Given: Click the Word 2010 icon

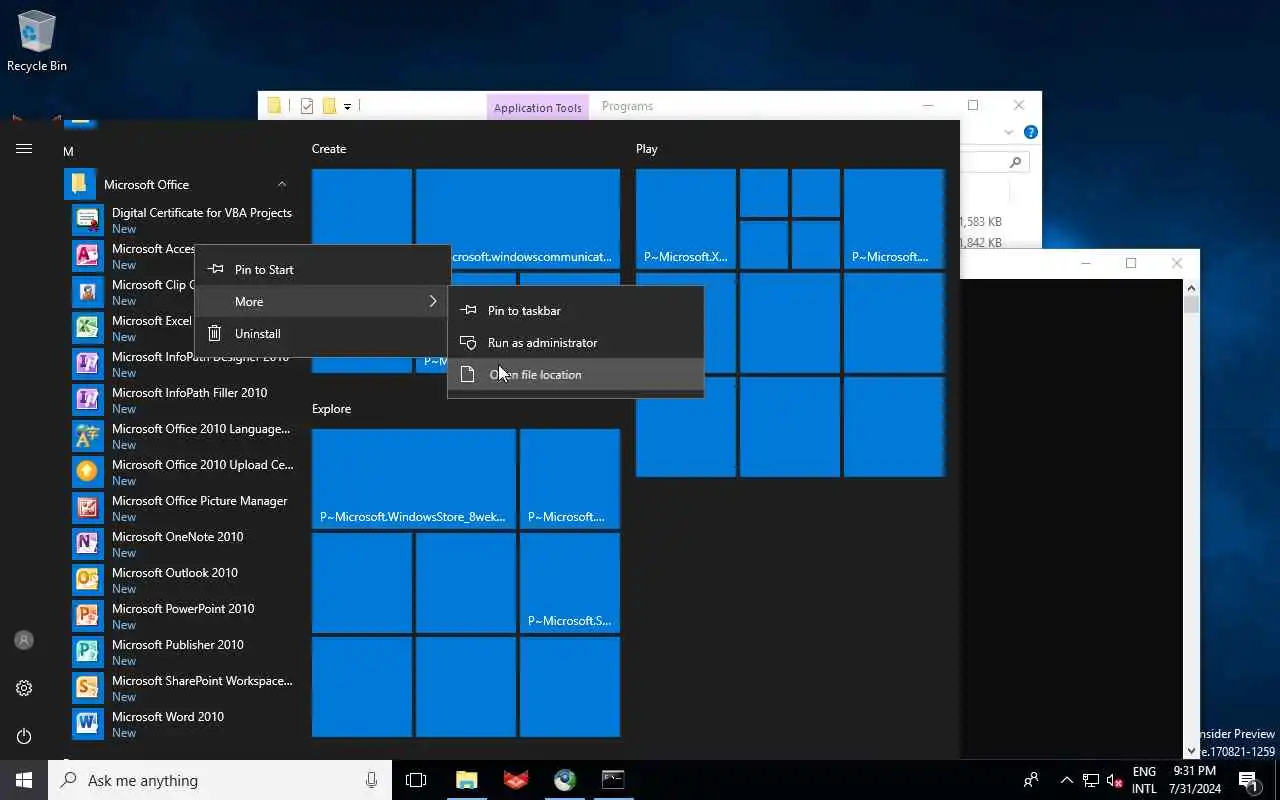Looking at the screenshot, I should 88,724.
